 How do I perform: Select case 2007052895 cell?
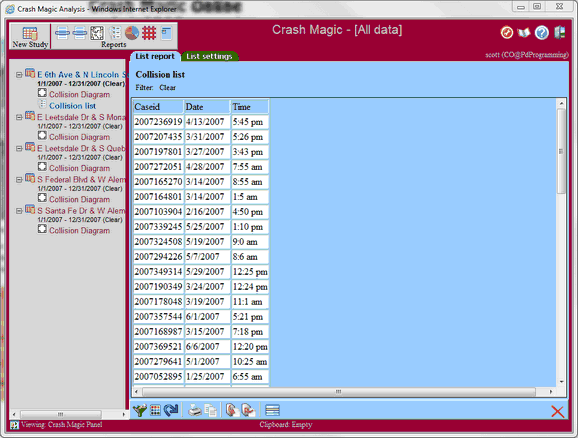[x=158, y=376]
